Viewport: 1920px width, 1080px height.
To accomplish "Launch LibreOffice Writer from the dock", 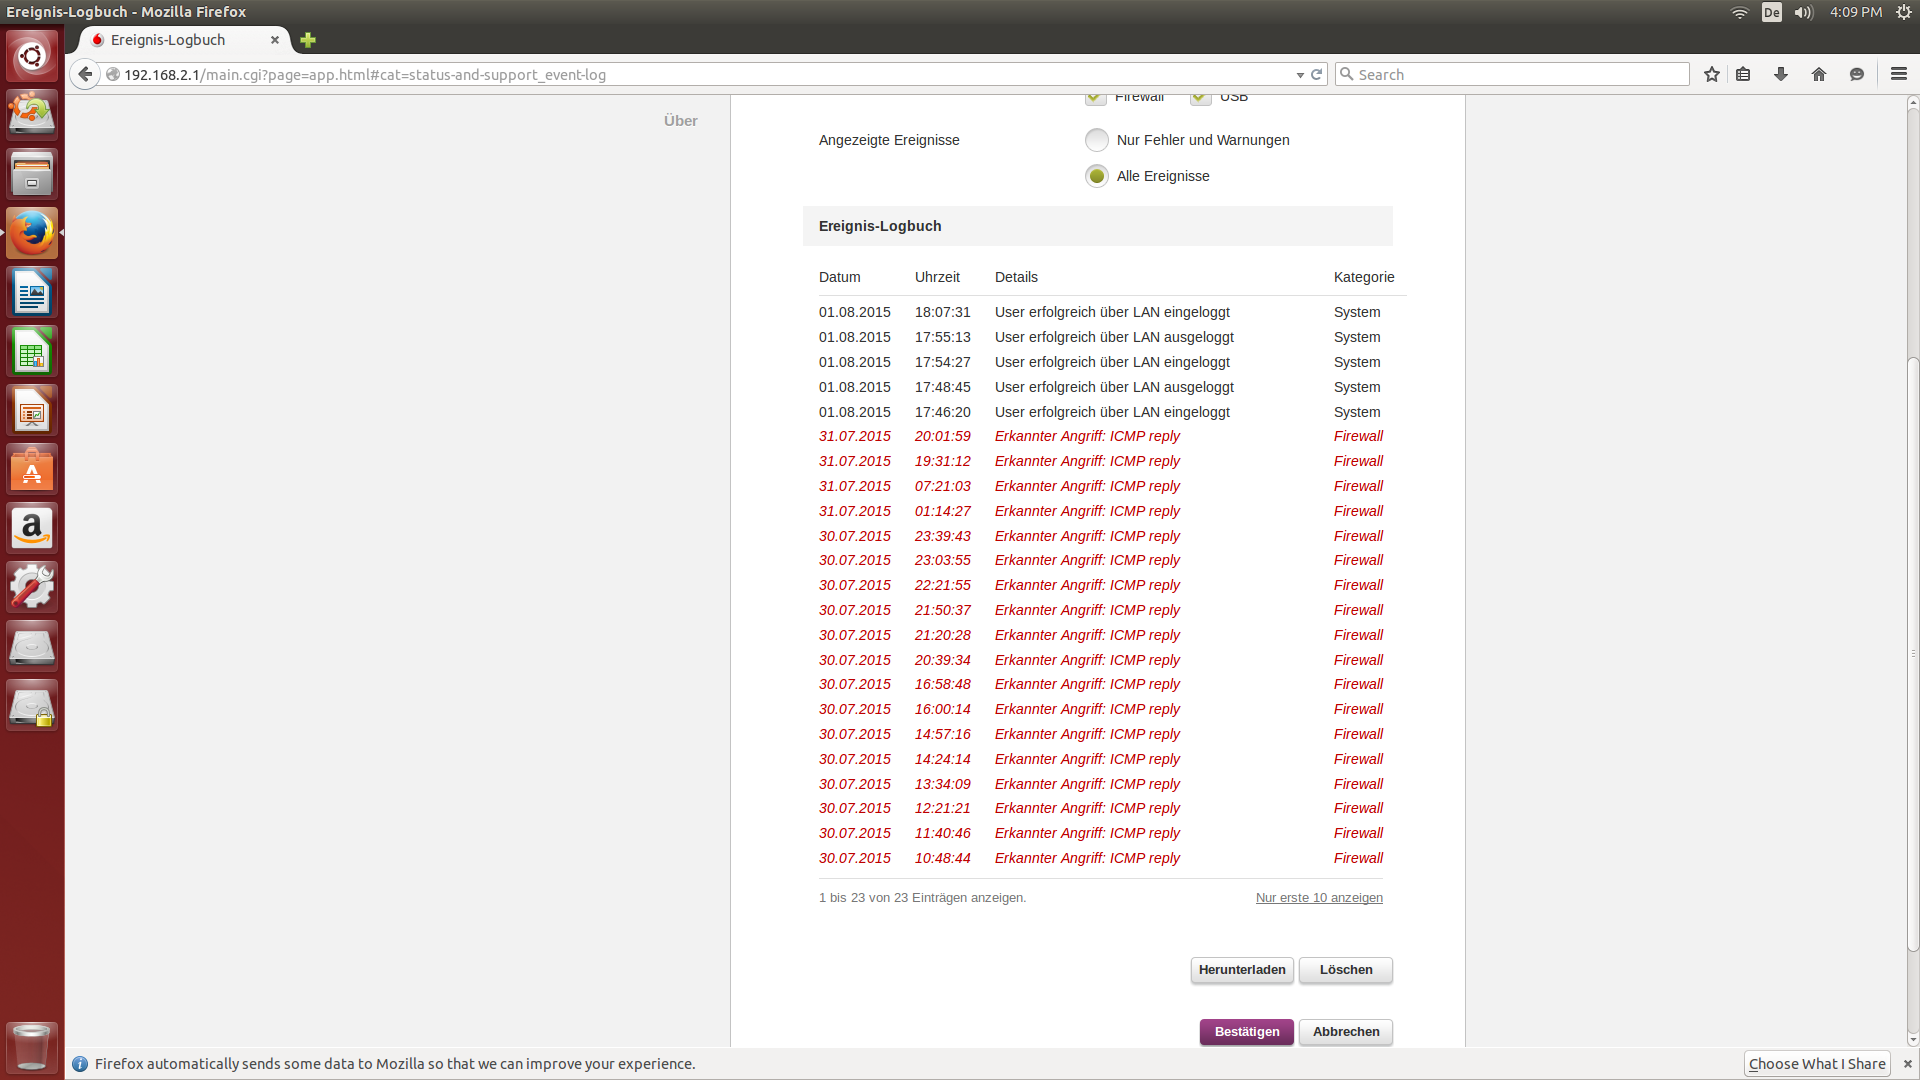I will (32, 293).
